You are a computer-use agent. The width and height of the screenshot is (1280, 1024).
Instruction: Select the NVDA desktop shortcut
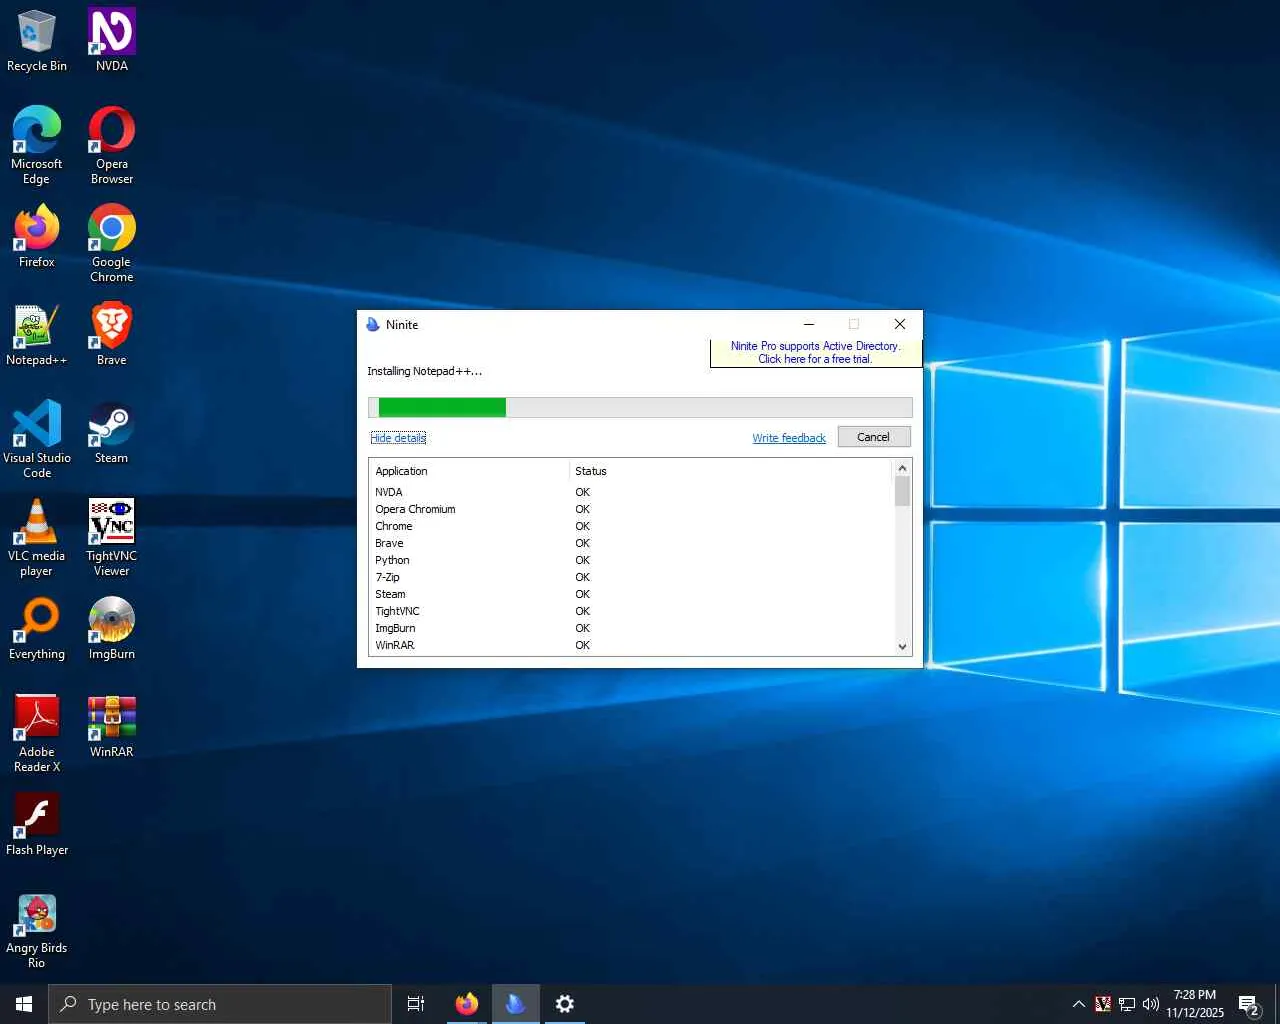tap(112, 41)
